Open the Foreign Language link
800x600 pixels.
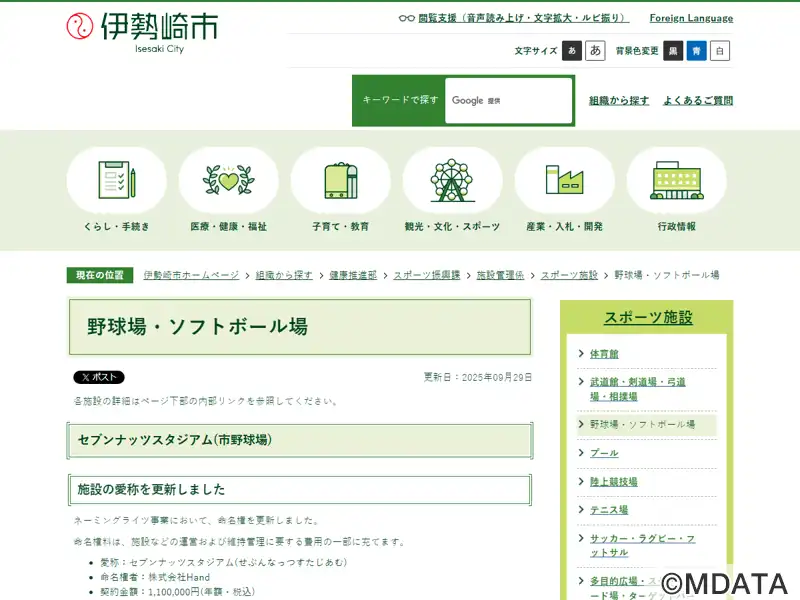pyautogui.click(x=691, y=18)
